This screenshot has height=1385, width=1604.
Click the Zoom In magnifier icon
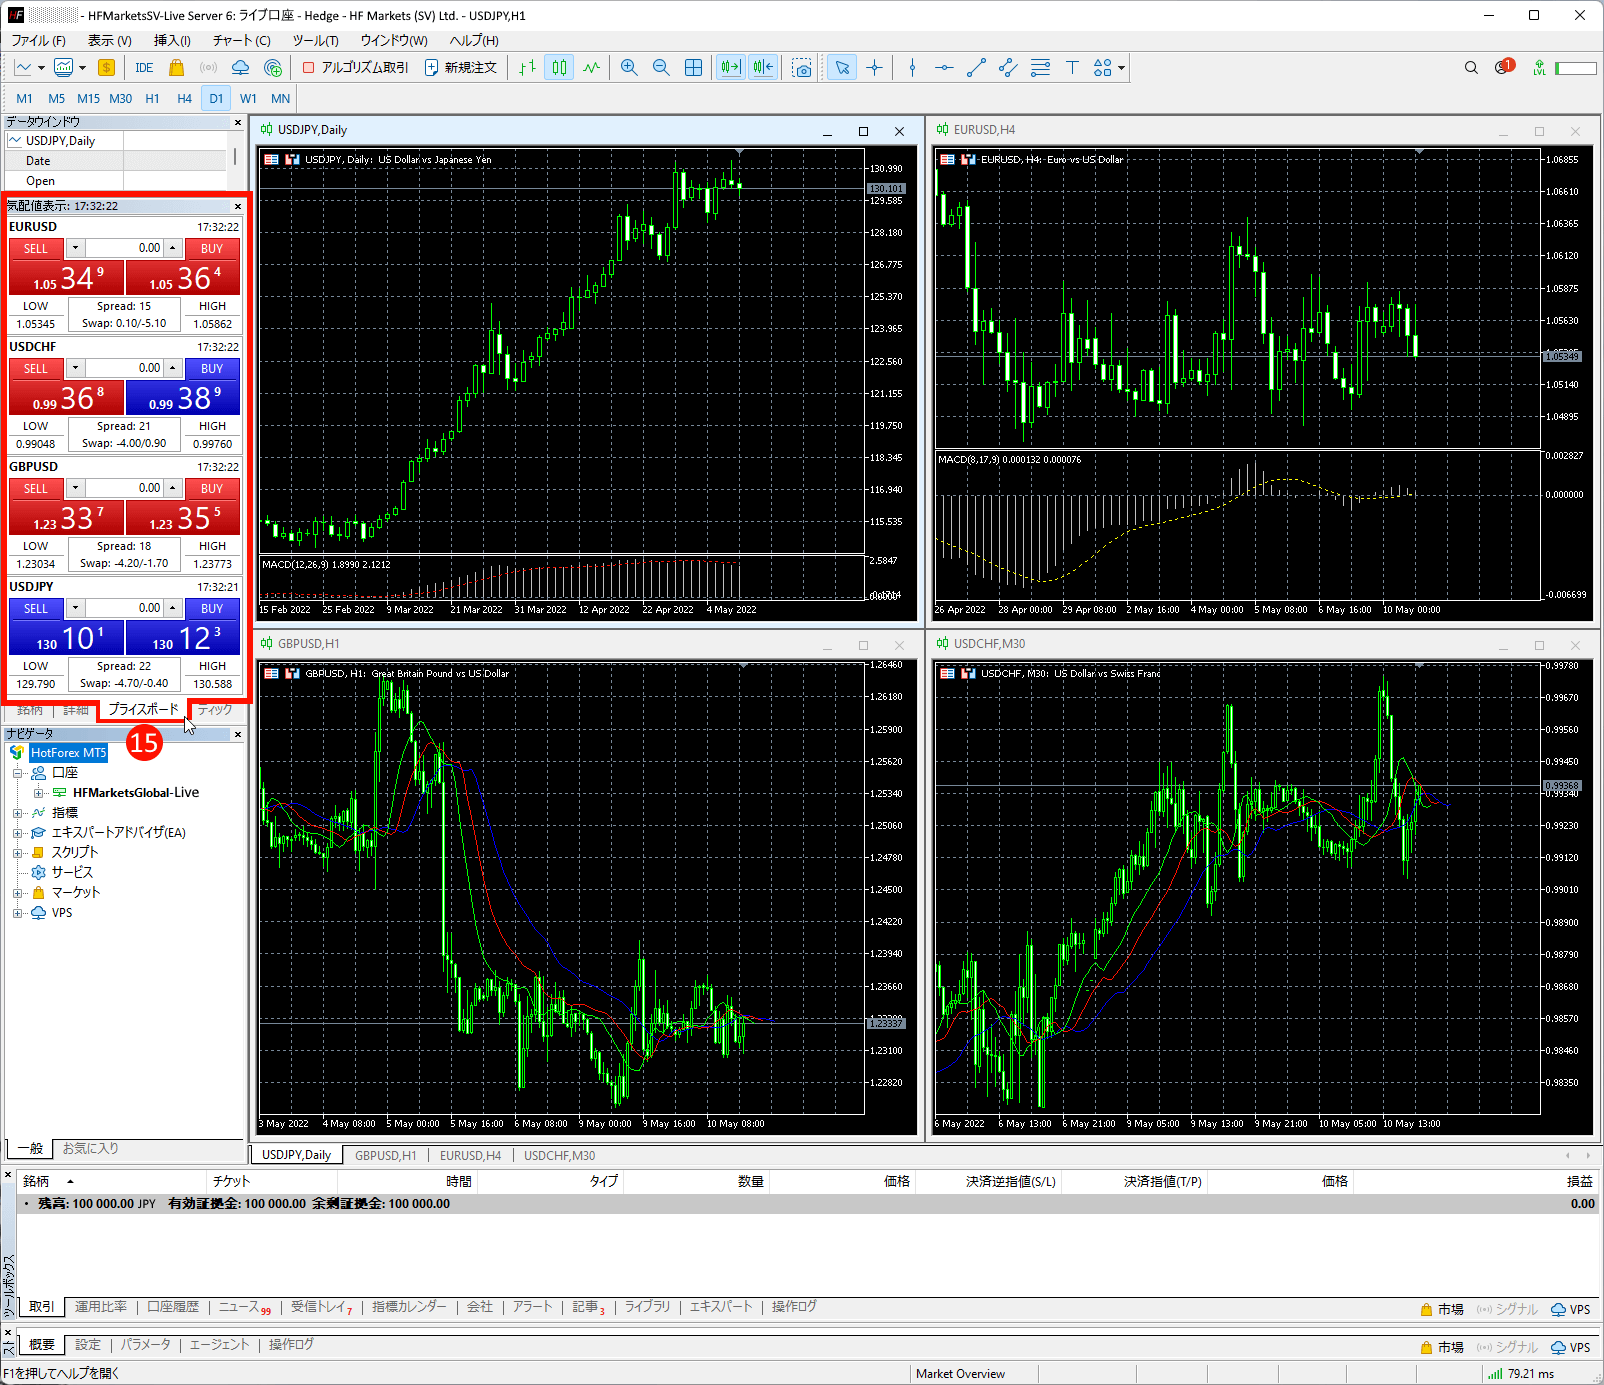click(x=629, y=68)
